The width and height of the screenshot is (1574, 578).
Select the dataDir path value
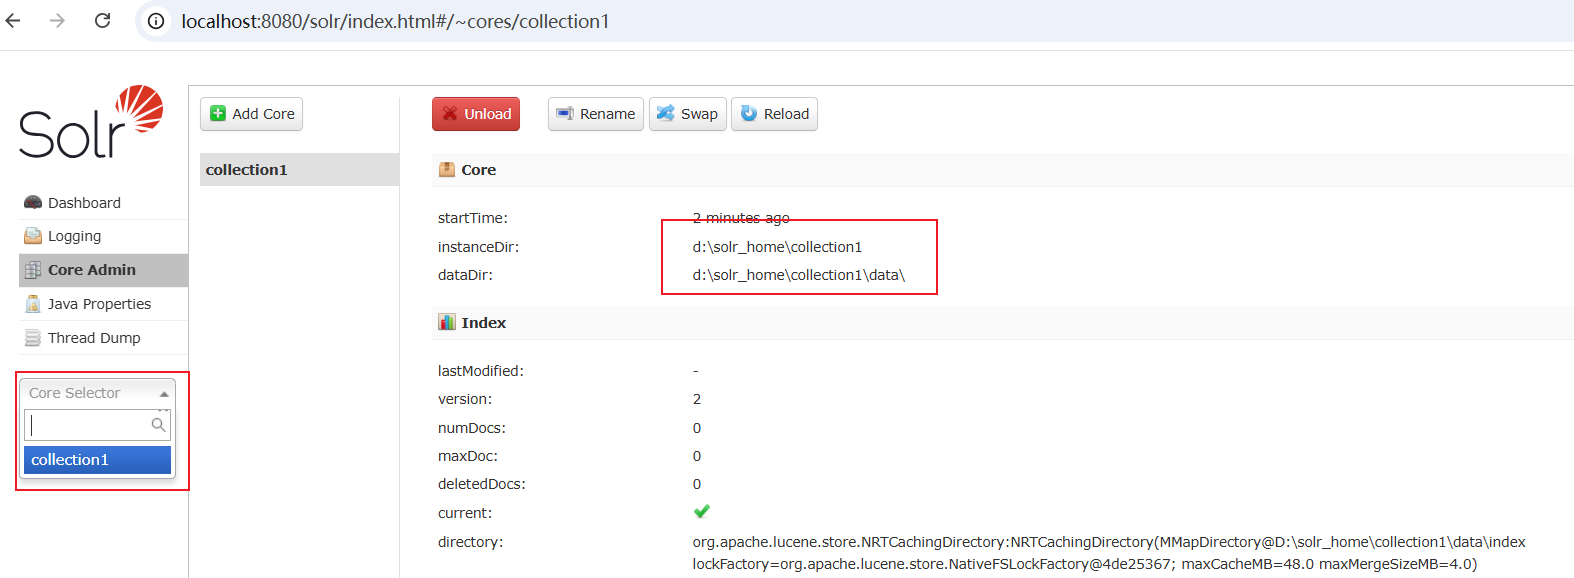coord(799,275)
